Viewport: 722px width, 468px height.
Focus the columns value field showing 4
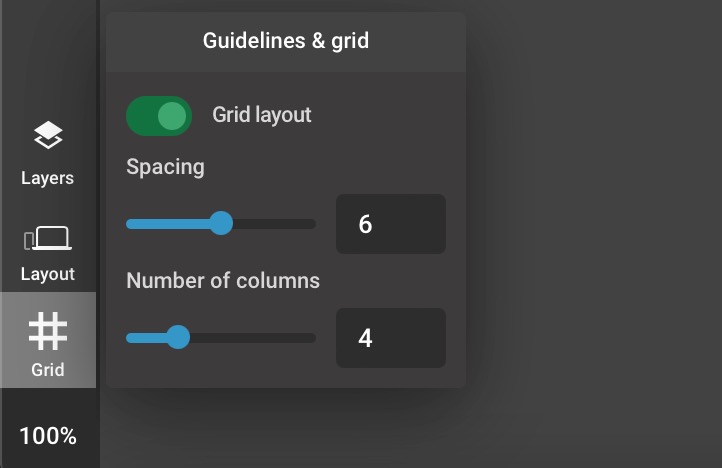click(x=391, y=338)
